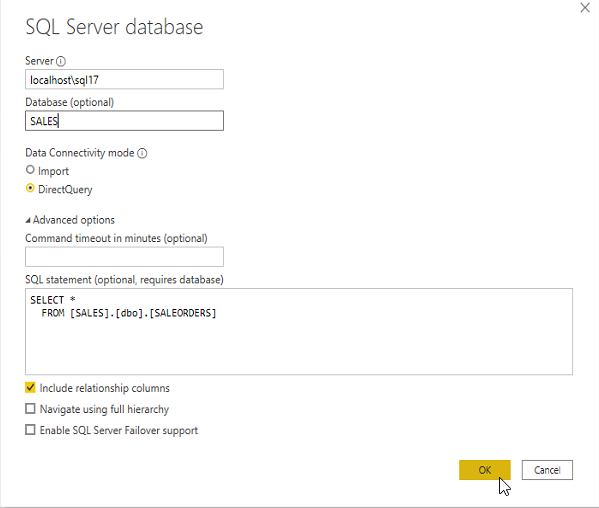Click inside the SQL statement text box
The image size is (599, 508).
[x=299, y=332]
